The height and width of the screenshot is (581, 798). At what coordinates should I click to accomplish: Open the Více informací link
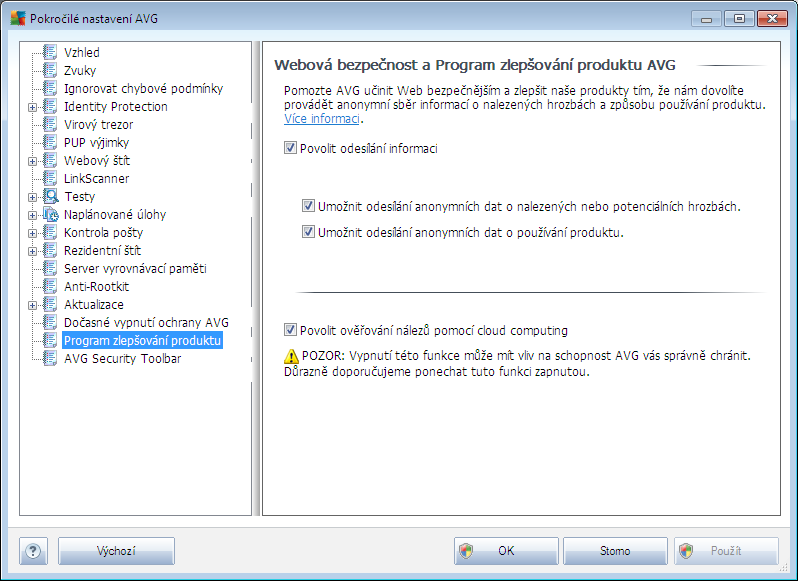(322, 119)
